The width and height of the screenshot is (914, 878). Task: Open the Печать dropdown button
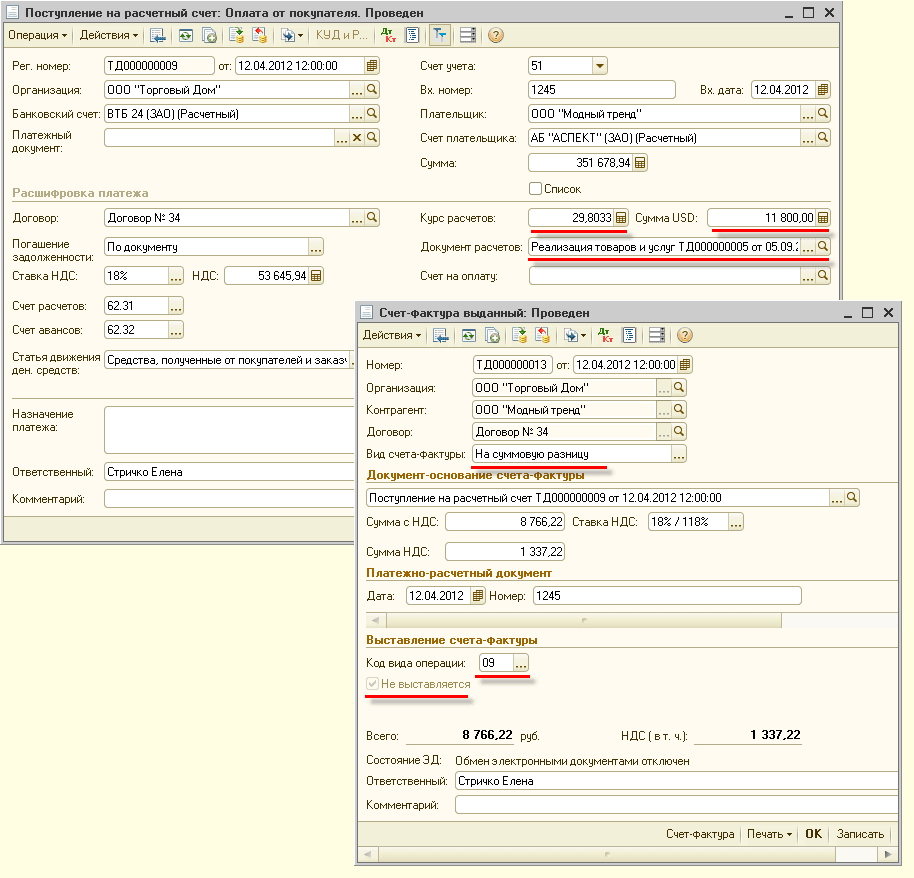(x=769, y=834)
